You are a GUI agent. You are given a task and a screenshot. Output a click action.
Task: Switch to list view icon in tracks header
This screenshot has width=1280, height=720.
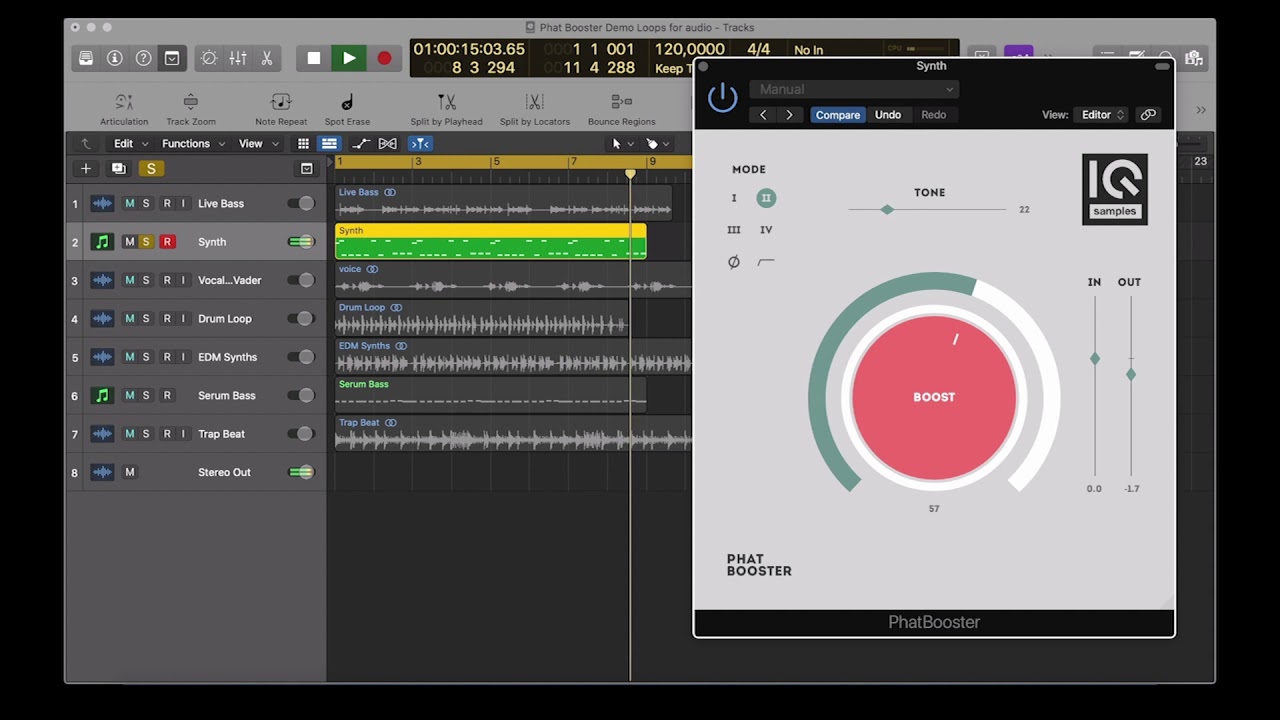point(329,144)
